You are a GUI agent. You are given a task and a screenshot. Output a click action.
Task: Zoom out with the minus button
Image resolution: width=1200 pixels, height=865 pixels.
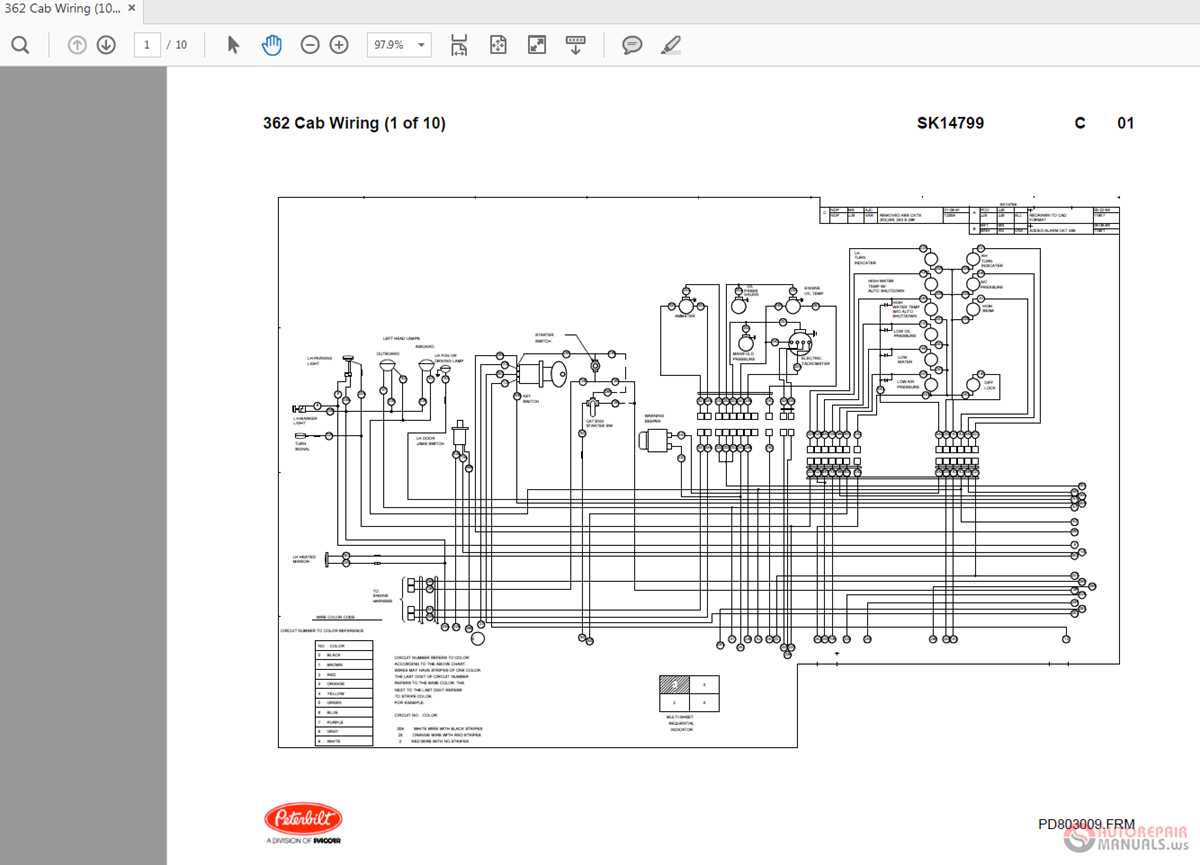(310, 45)
